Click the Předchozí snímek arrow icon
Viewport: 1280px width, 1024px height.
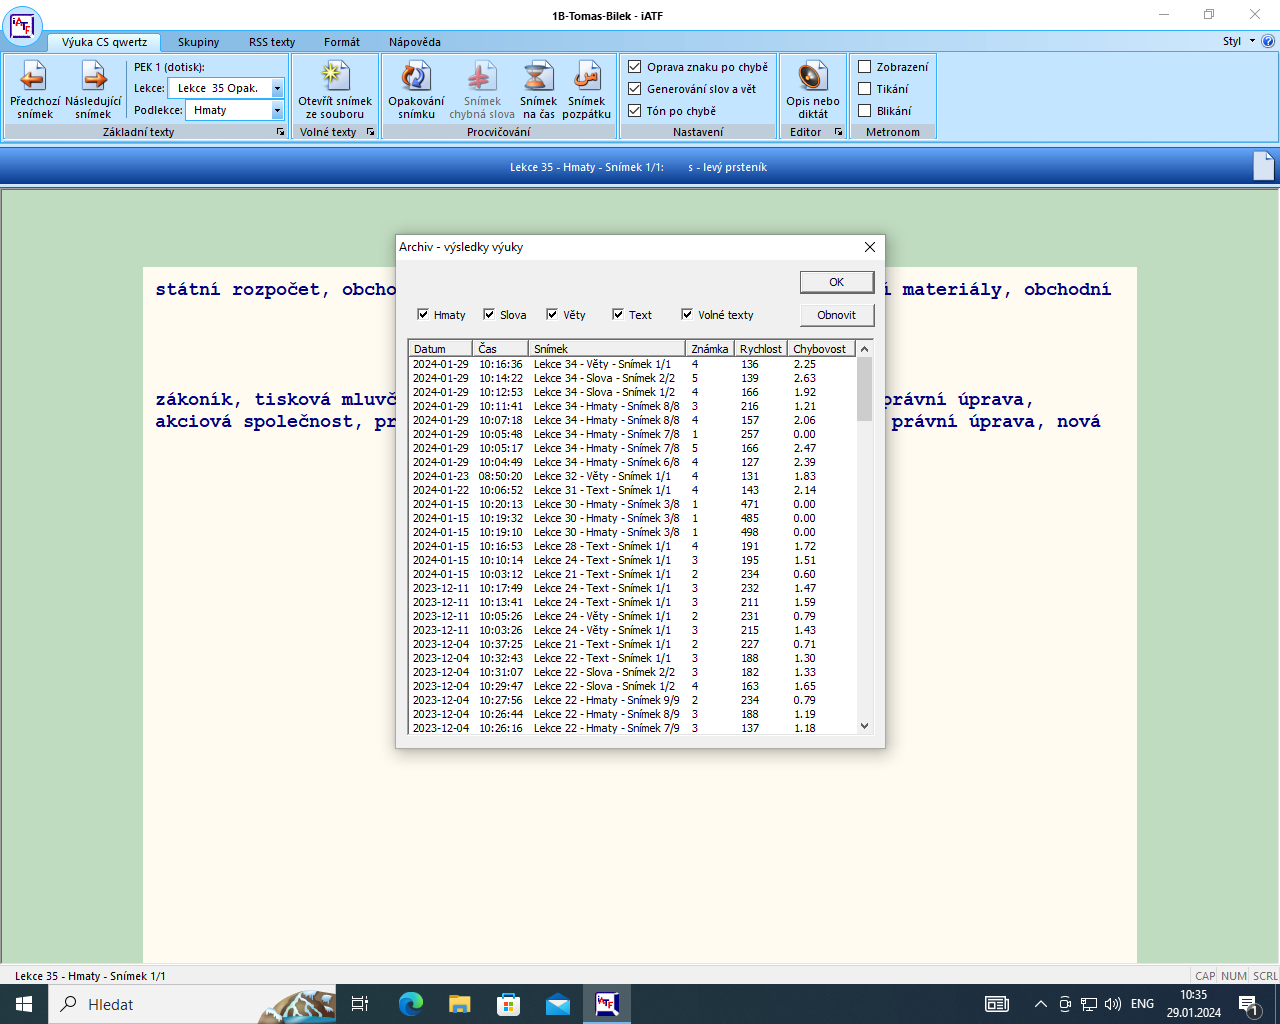coord(34,78)
